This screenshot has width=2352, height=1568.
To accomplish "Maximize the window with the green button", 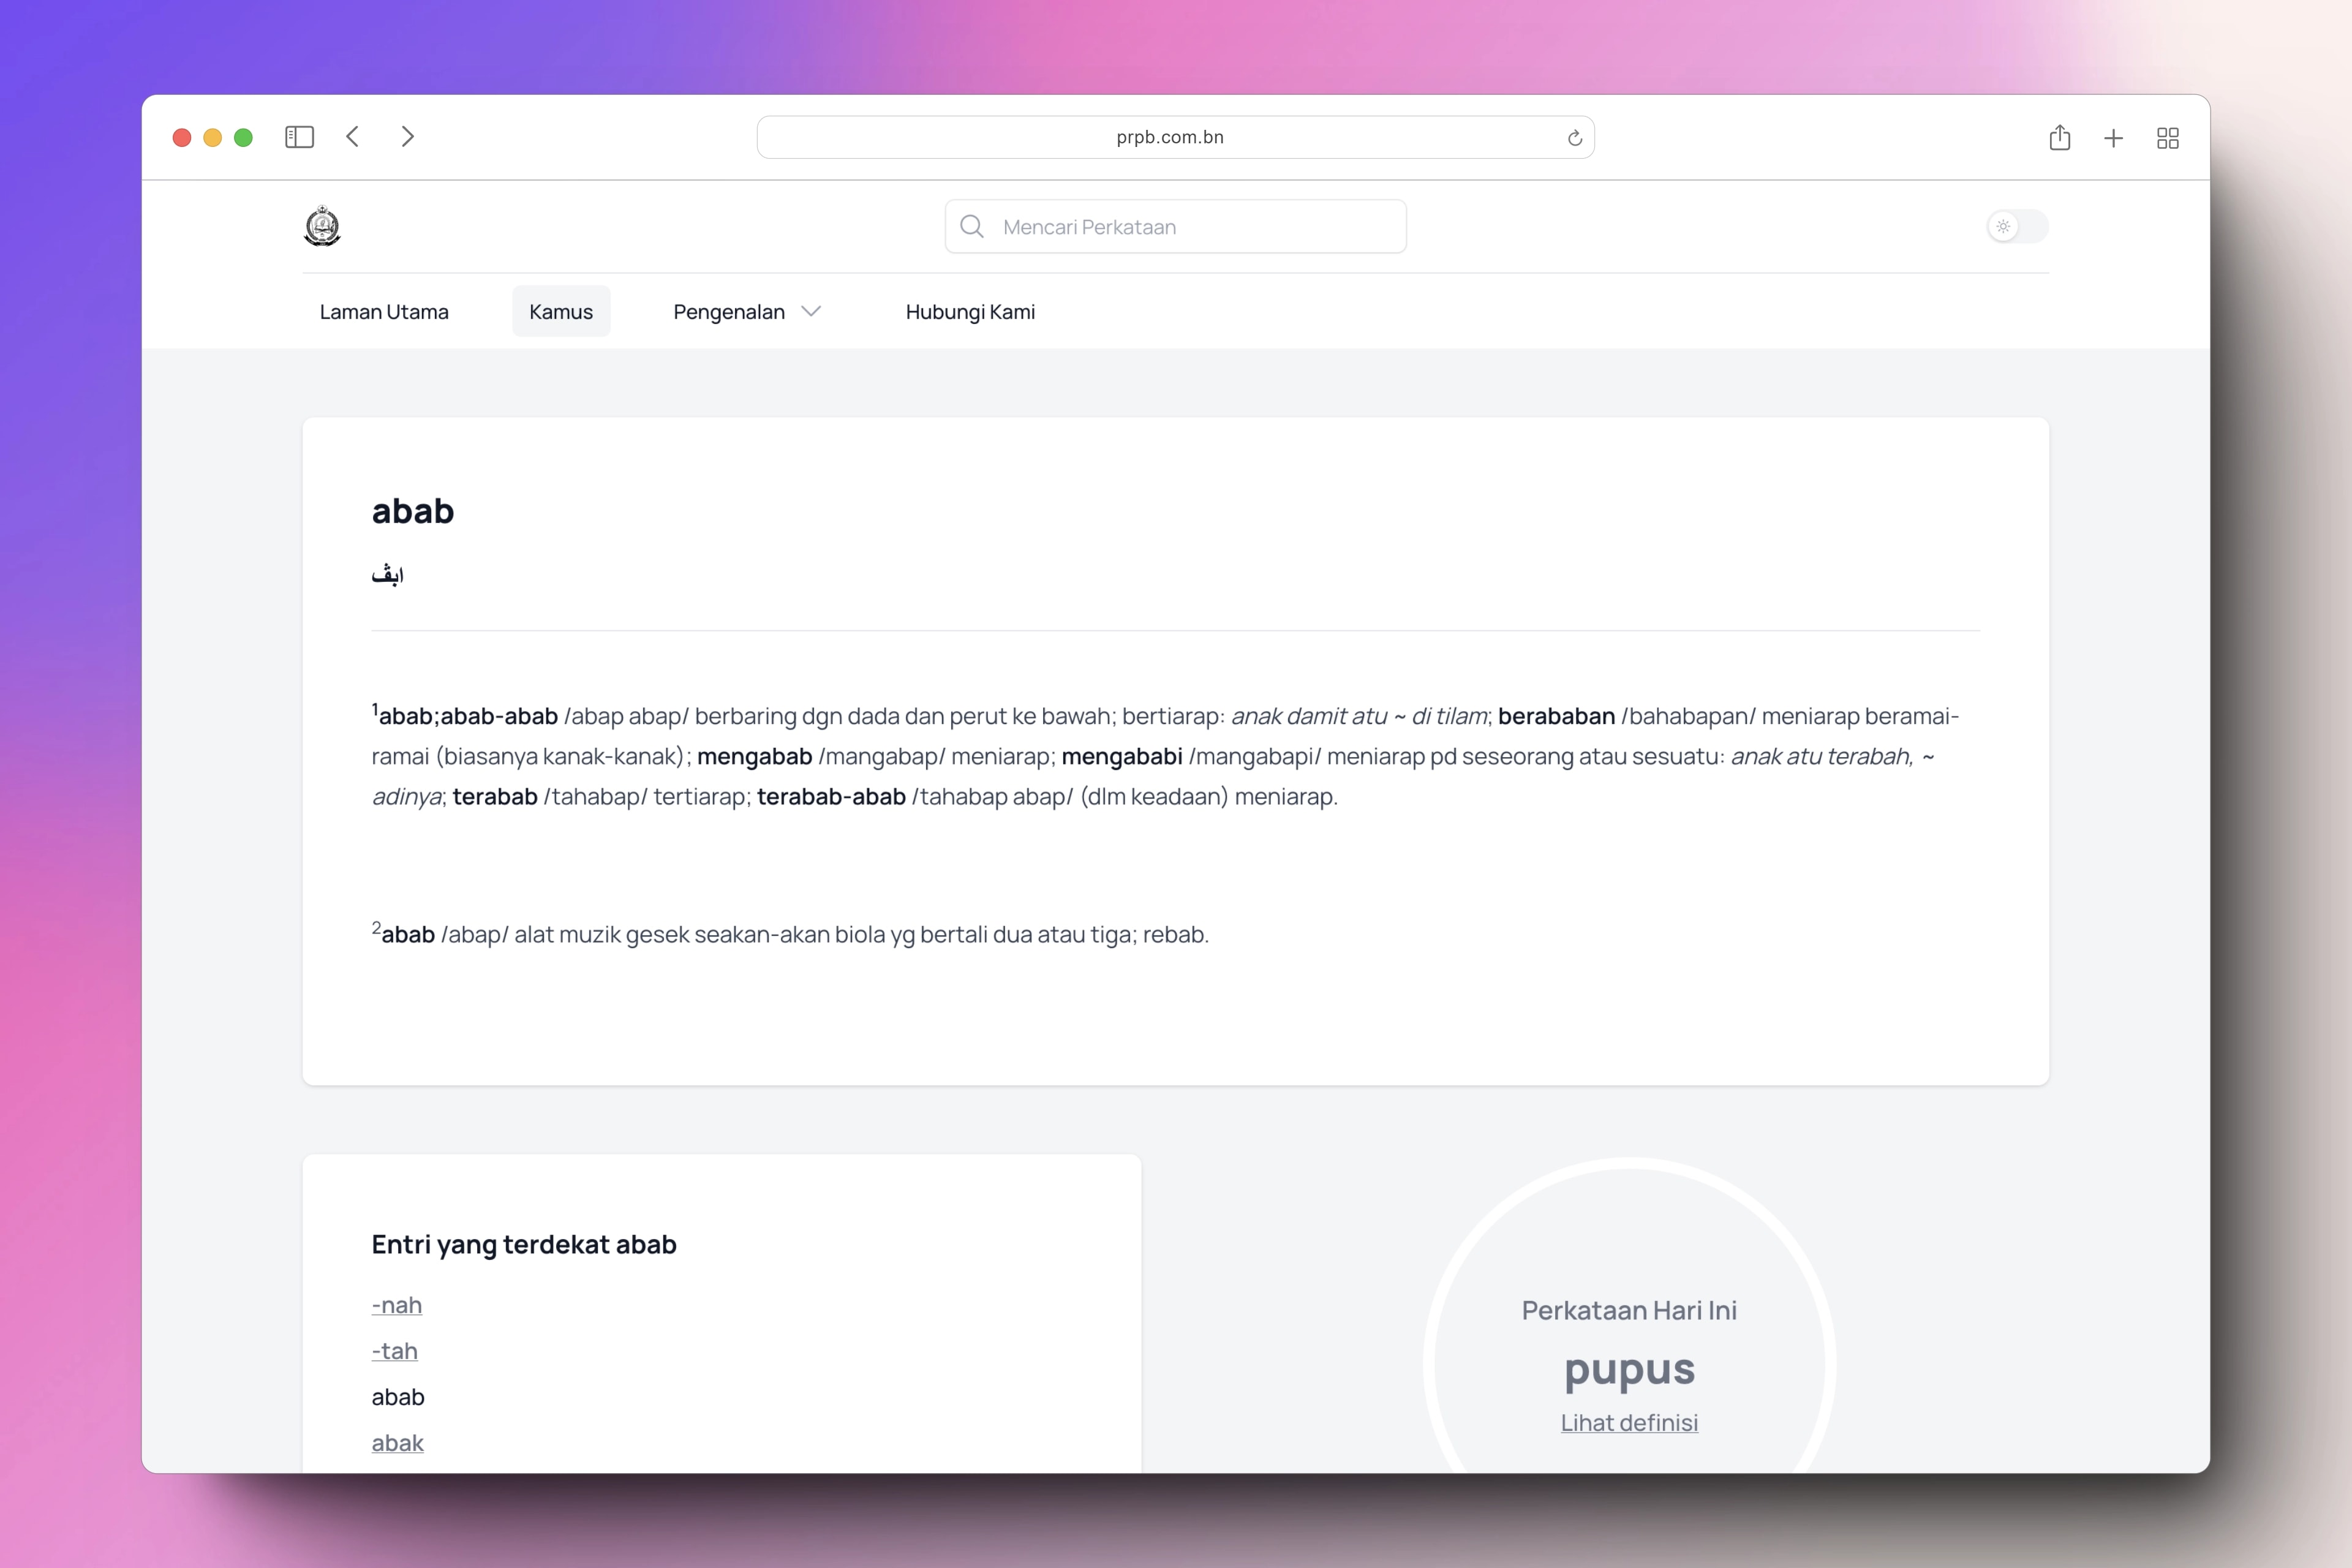I will [x=243, y=138].
